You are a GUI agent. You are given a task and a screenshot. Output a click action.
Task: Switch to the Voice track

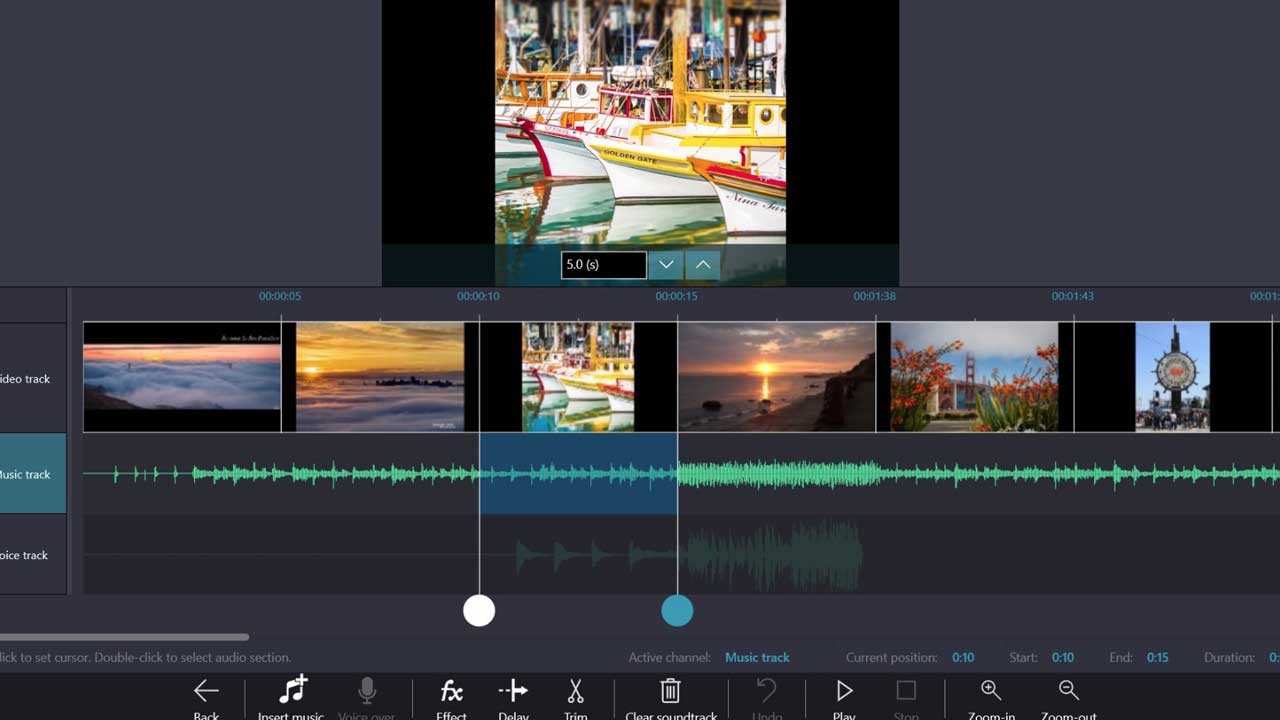[x=25, y=555]
